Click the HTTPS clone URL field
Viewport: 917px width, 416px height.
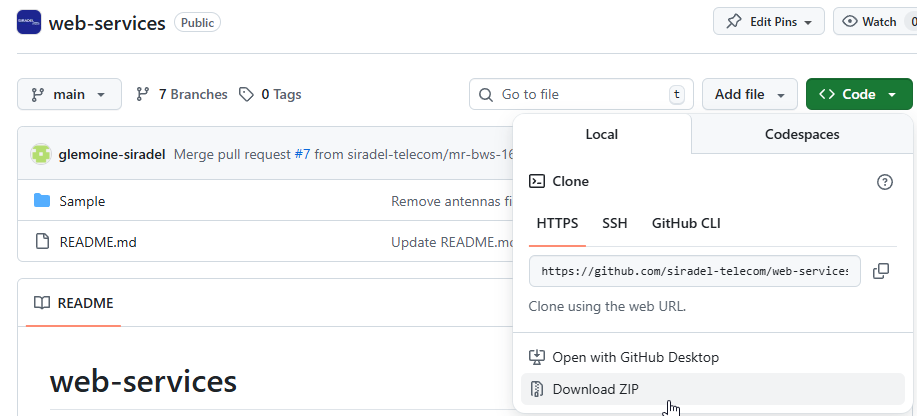695,271
